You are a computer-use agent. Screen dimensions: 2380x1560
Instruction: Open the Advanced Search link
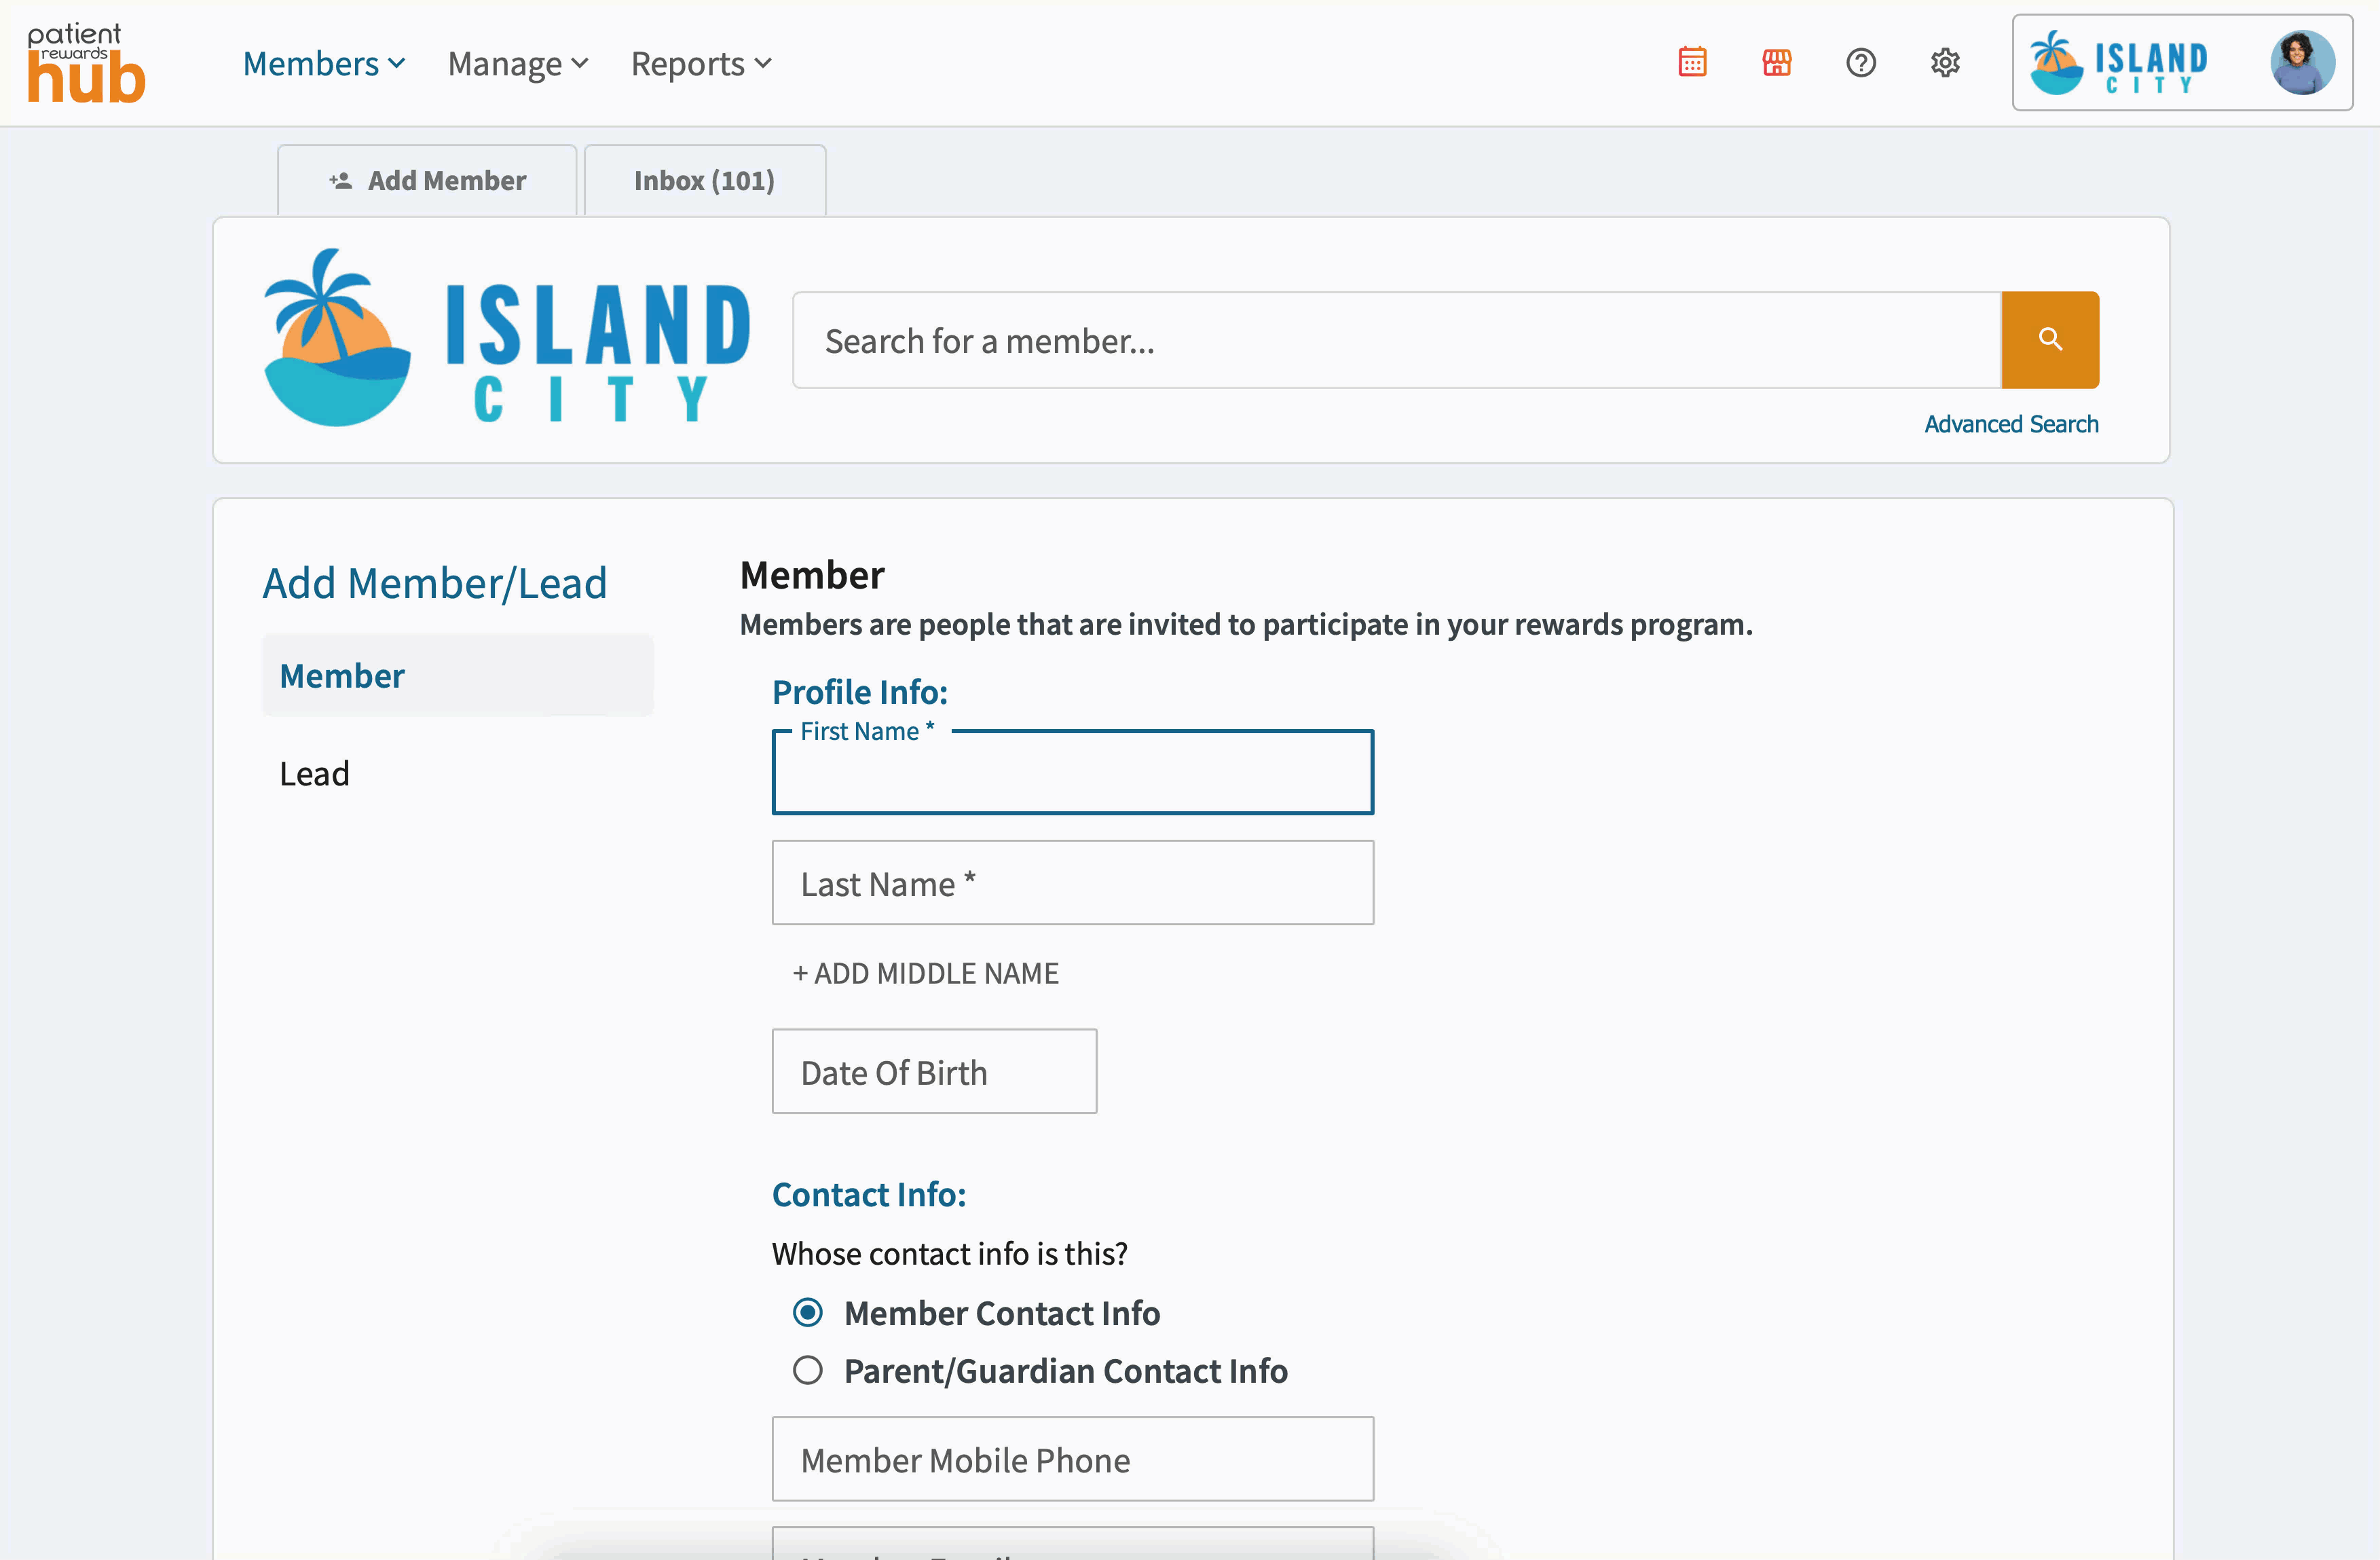tap(2010, 424)
